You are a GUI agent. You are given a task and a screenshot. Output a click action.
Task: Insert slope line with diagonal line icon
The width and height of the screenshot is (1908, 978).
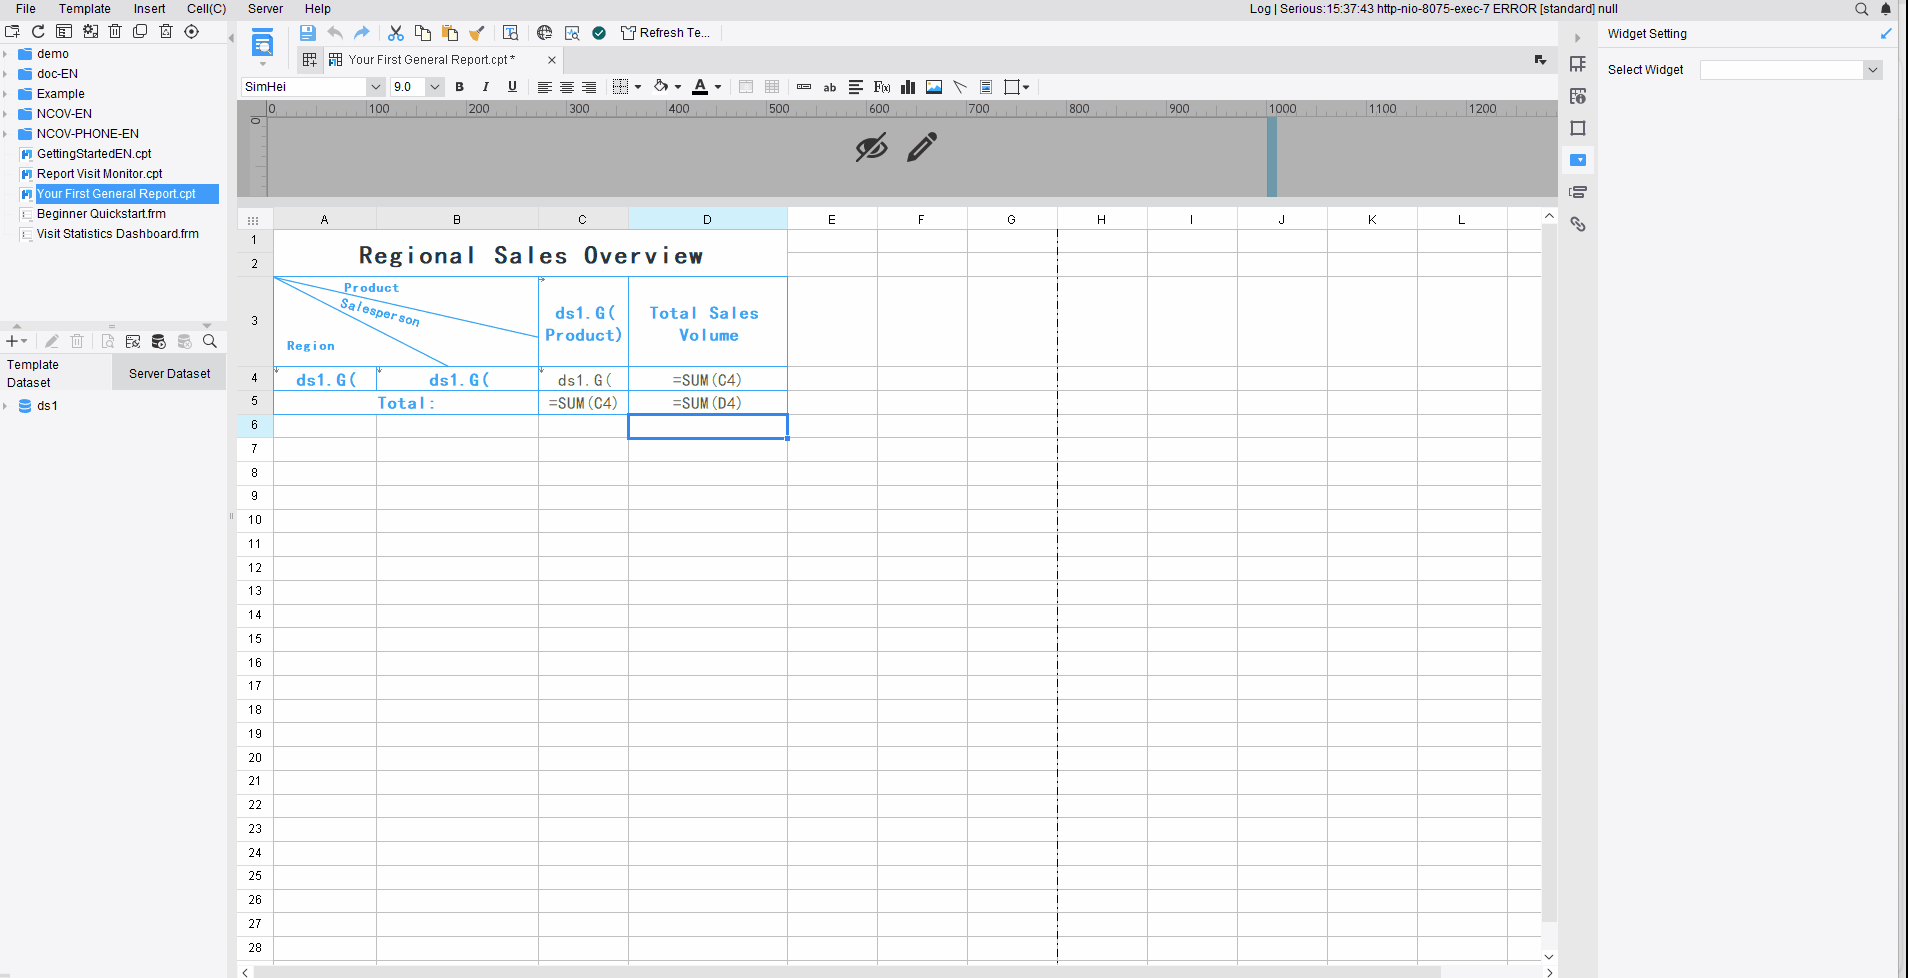[x=960, y=87]
